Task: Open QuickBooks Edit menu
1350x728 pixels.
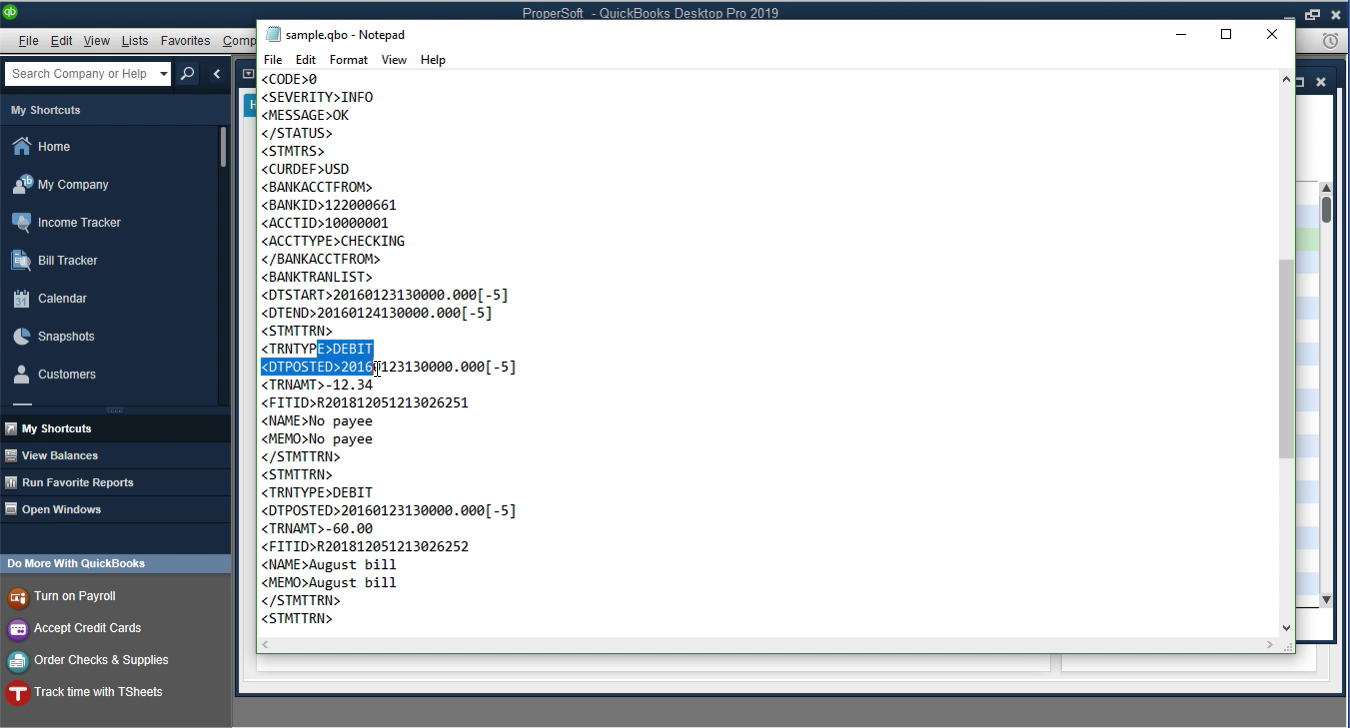Action: pos(61,41)
